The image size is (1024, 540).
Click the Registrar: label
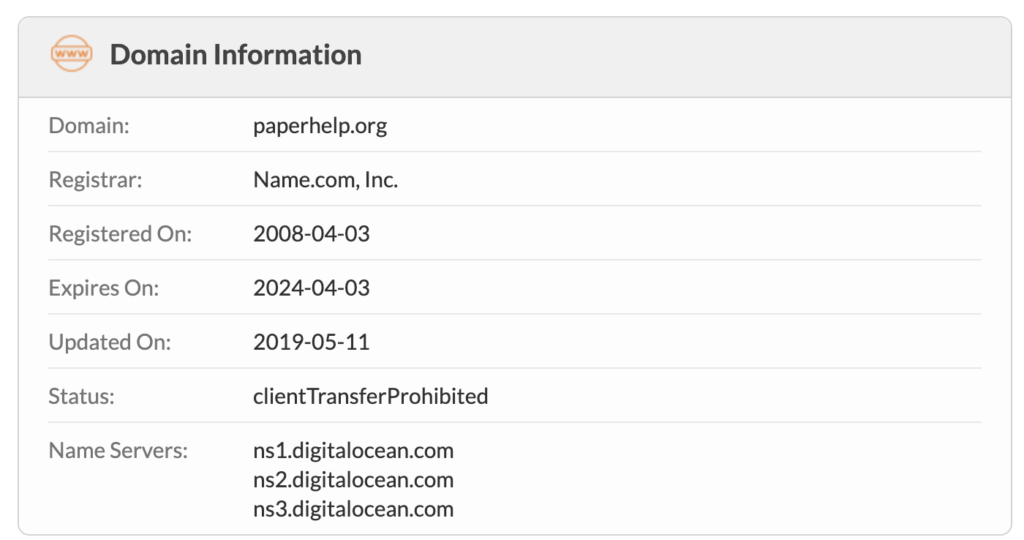[95, 180]
